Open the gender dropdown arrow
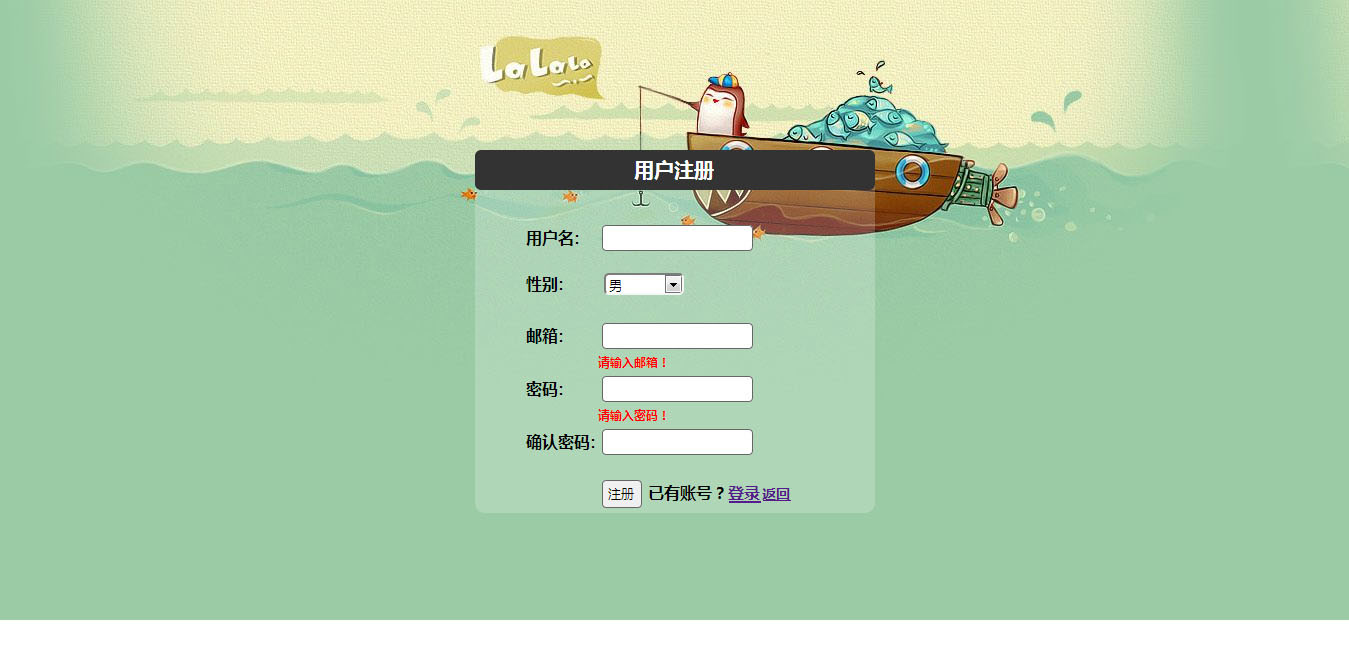 [673, 285]
